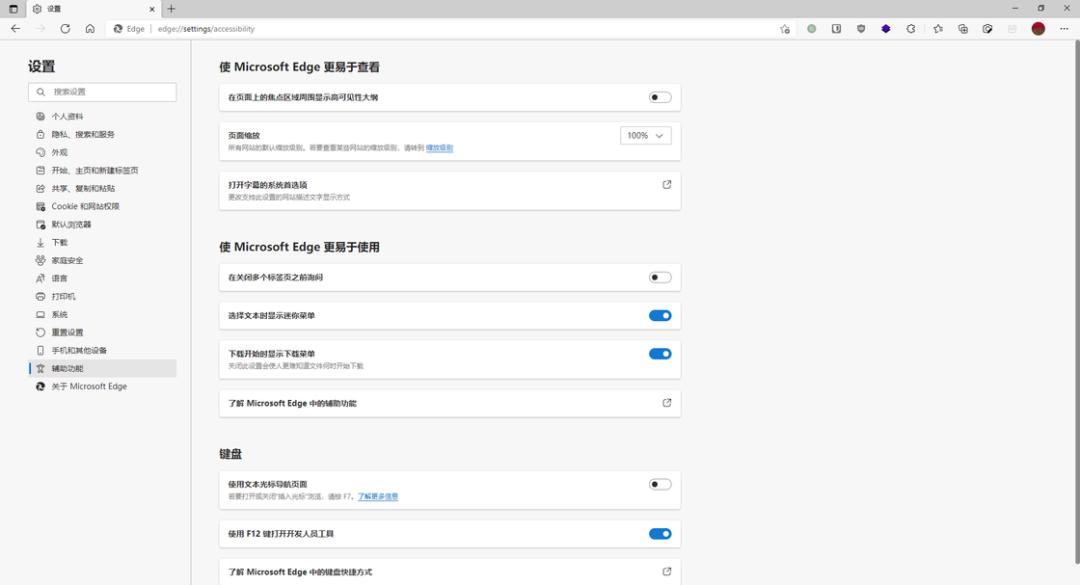Click the vertical scrollbar on the right edge

pyautogui.click(x=1077, y=302)
